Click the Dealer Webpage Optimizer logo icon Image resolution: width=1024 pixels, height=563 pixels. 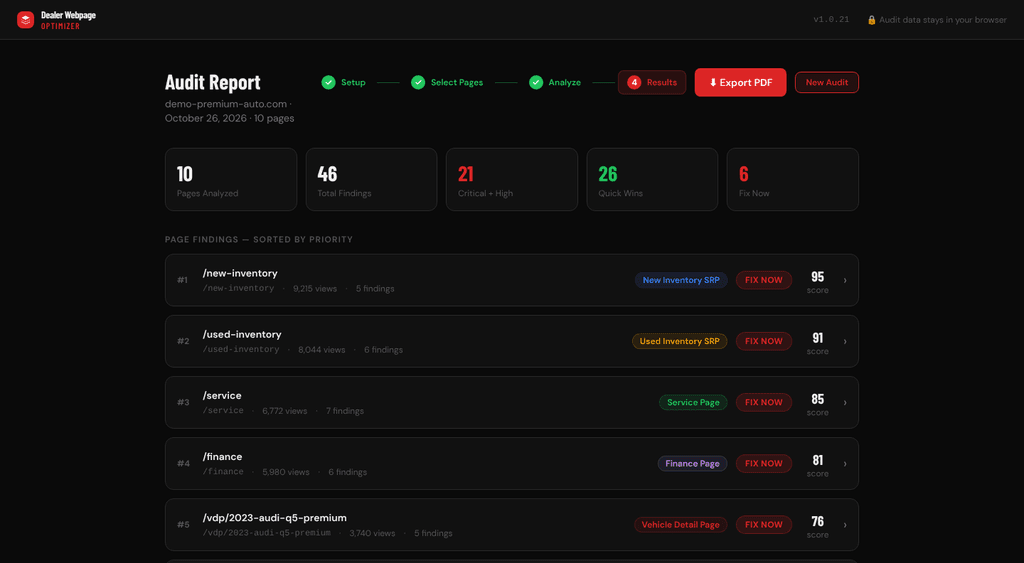25,20
